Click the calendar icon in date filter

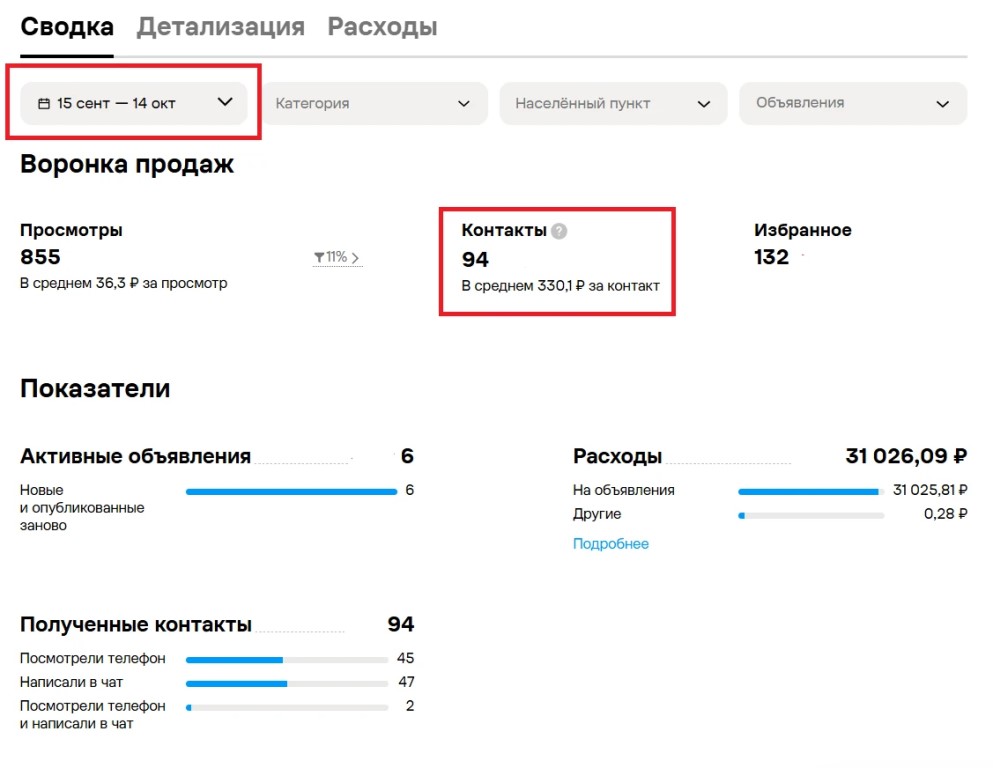(x=44, y=103)
